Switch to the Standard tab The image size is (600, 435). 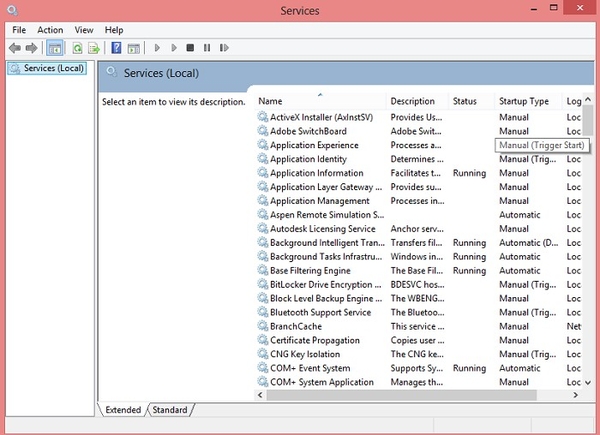tap(170, 409)
